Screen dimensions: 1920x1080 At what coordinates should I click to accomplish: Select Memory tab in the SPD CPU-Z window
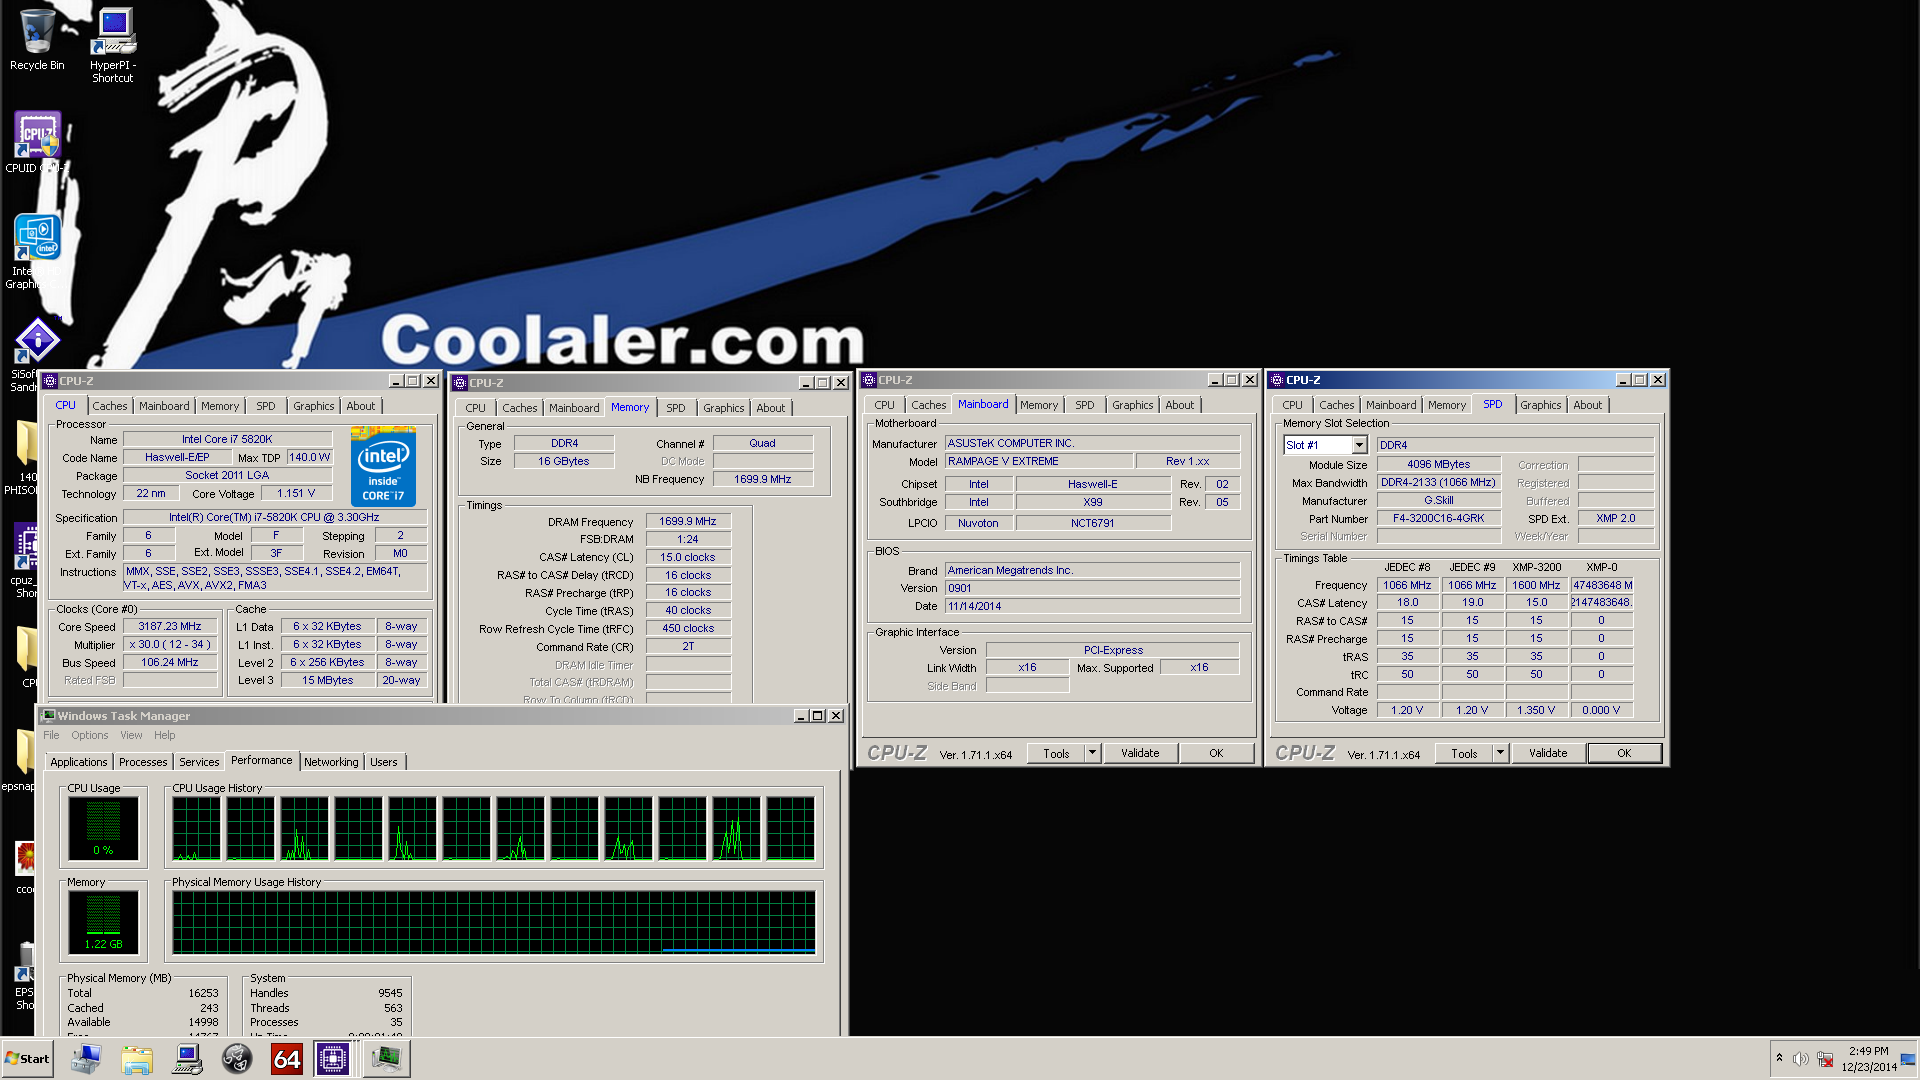click(x=1446, y=405)
